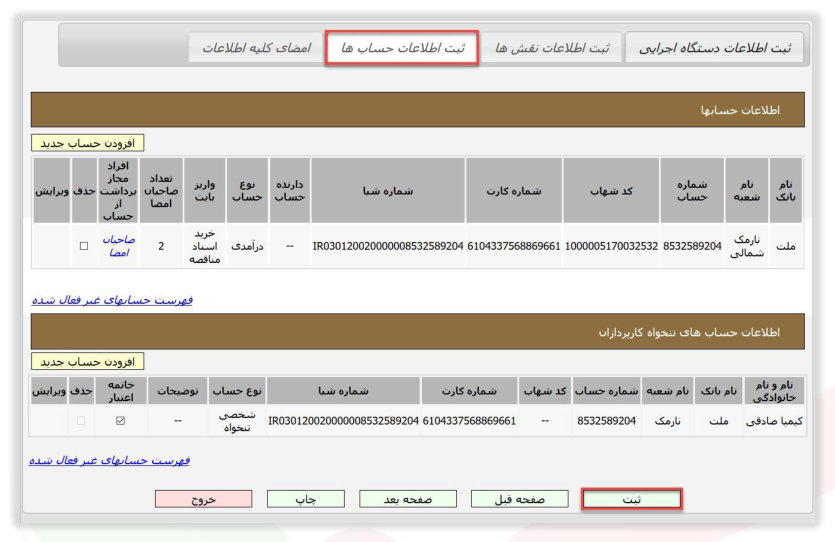Image resolution: width=835 pixels, height=542 pixels.
Task: Tick the حذف checkbox for ملت account row
Action: (x=84, y=246)
